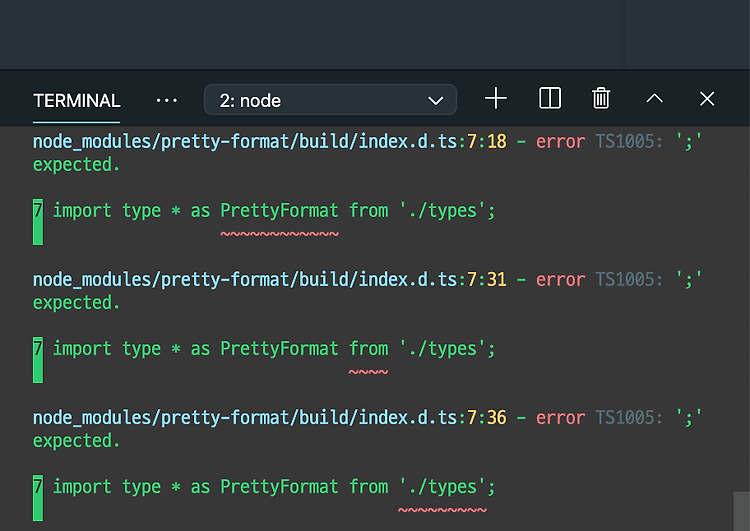750x531 pixels.
Task: Click the underlined 'from' in second error
Action: pos(368,349)
